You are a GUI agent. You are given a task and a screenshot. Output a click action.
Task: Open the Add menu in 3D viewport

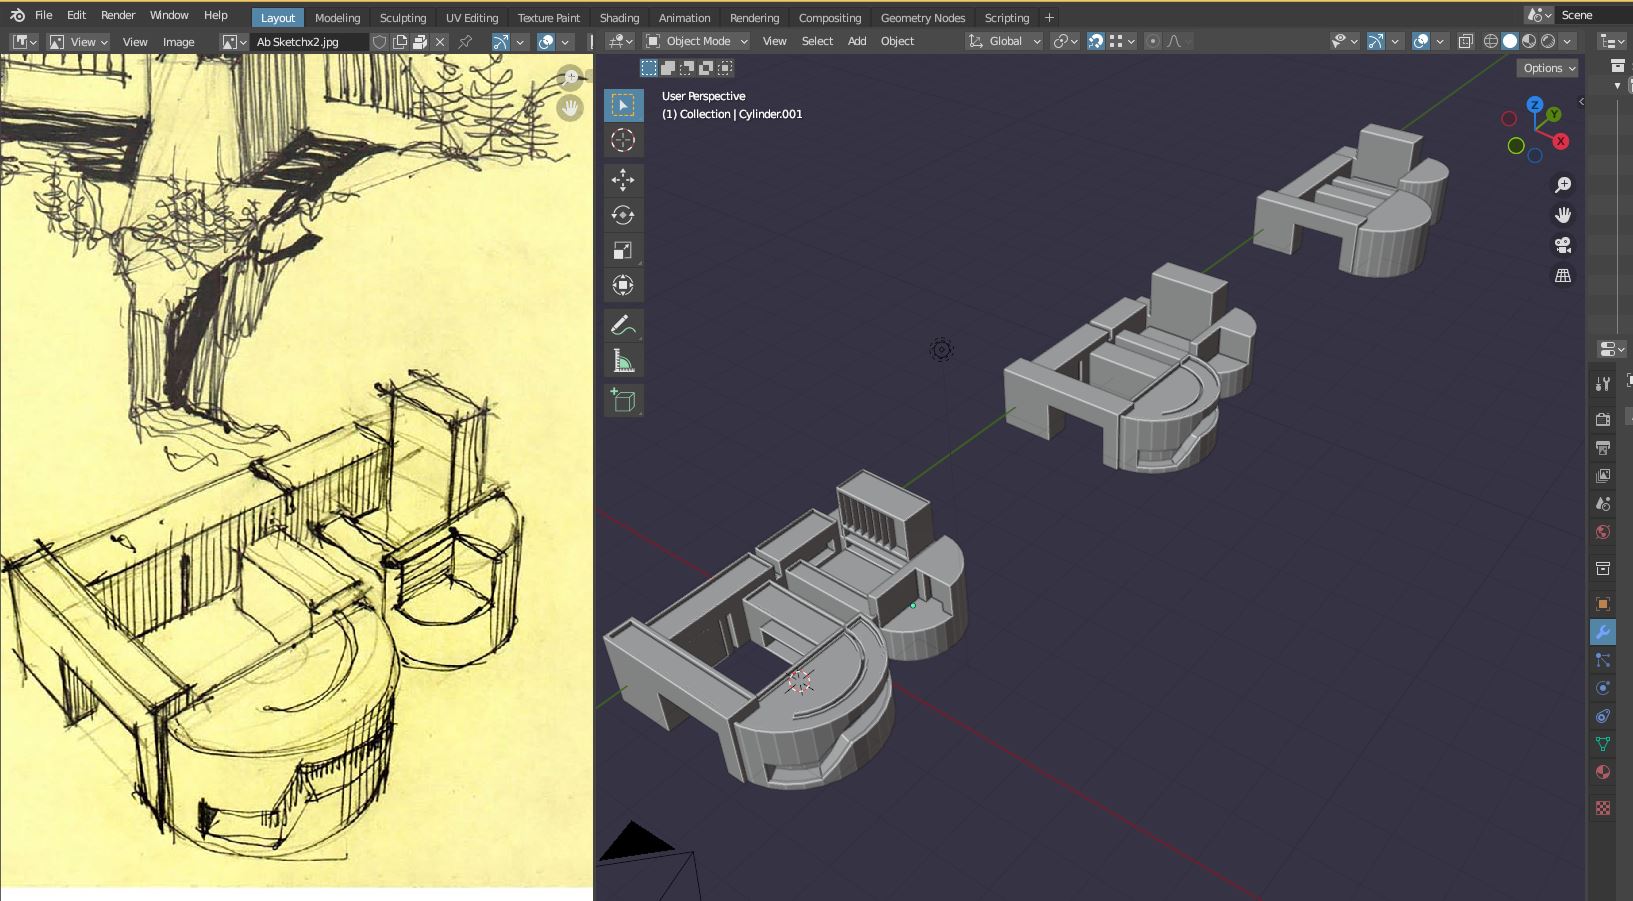[x=857, y=41]
